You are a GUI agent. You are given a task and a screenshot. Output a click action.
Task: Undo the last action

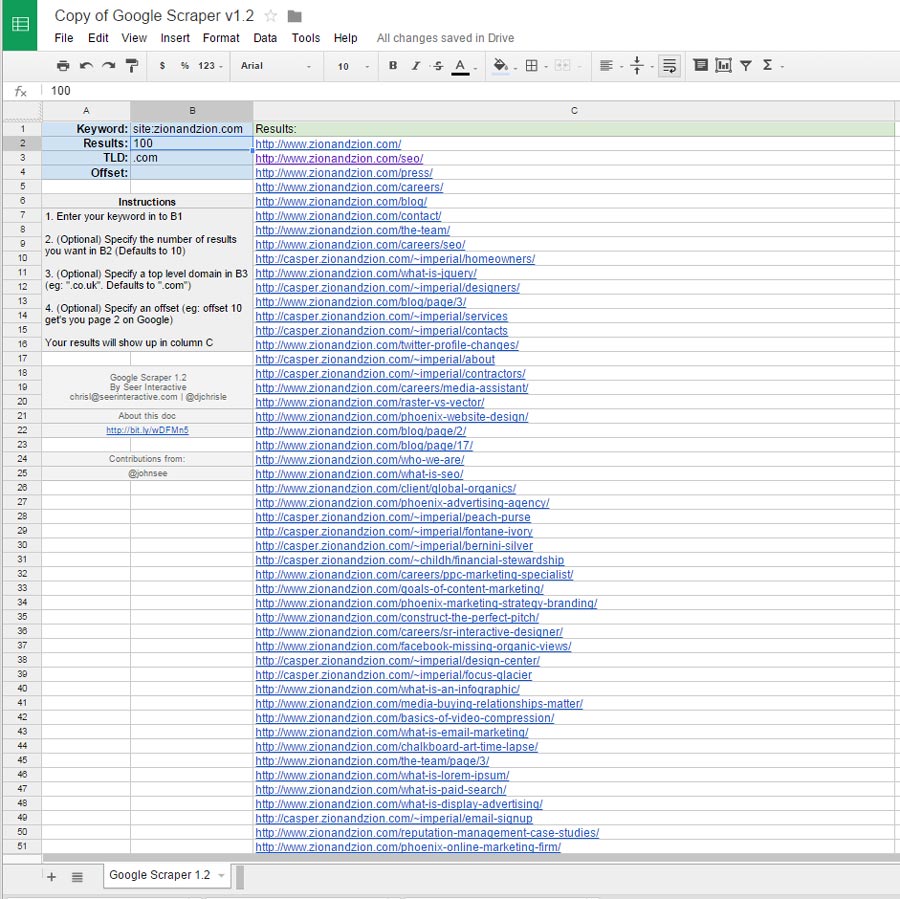pos(86,65)
